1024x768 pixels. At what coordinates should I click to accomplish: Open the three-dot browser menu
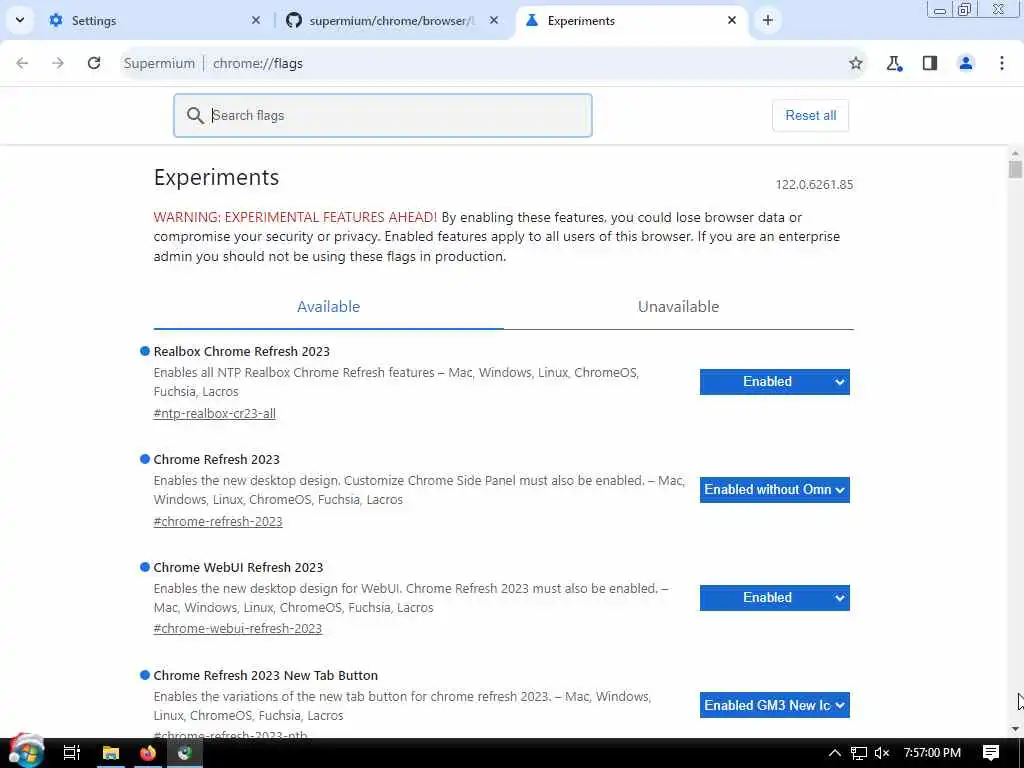1002,63
